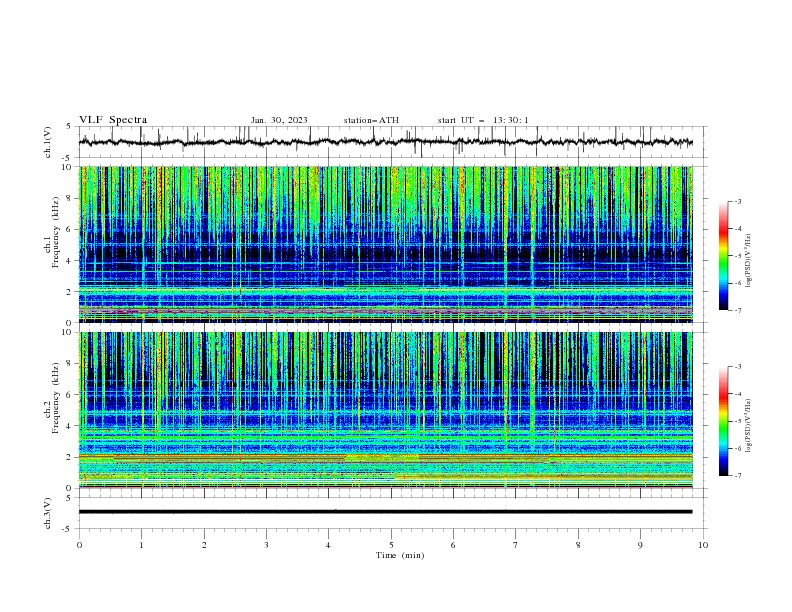The image size is (792, 612).
Task: Click the ch.1 voltage waveform trace
Action: 385,142
